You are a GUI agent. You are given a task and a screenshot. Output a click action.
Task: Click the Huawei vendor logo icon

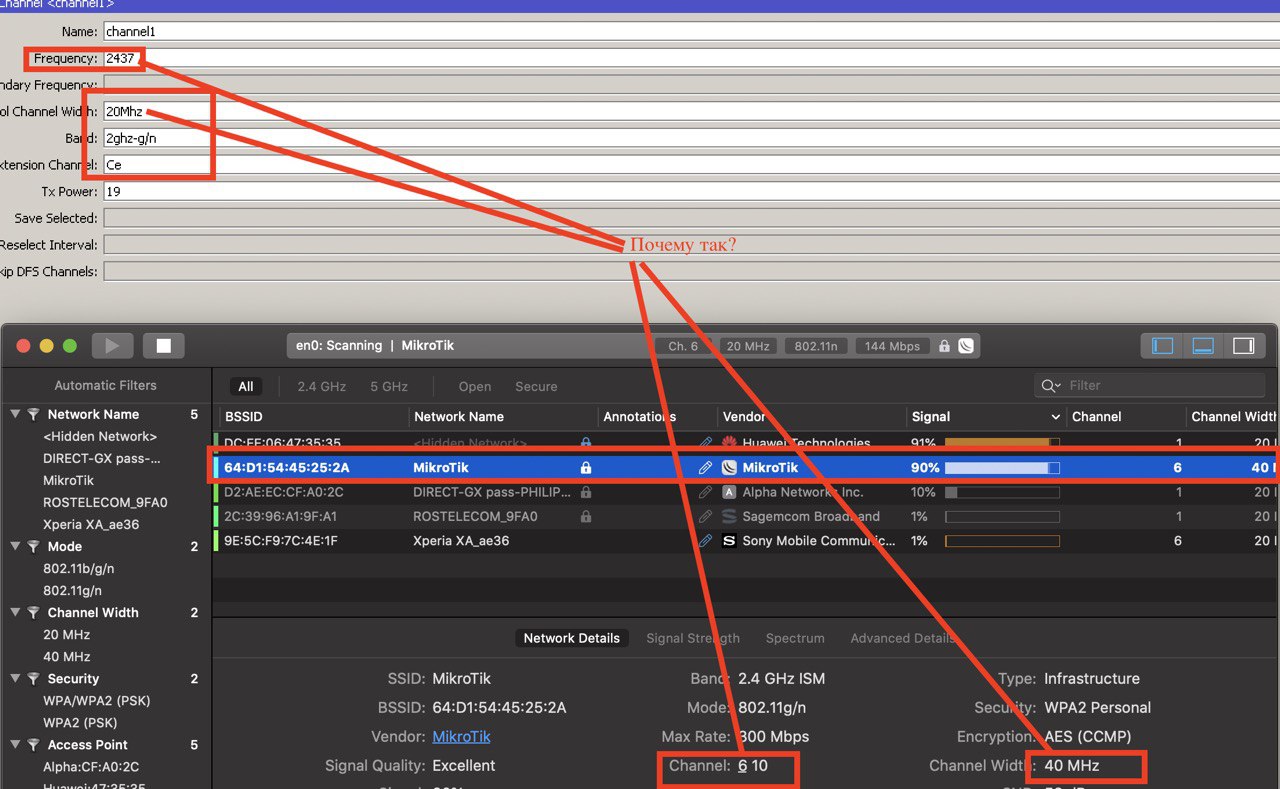click(729, 442)
